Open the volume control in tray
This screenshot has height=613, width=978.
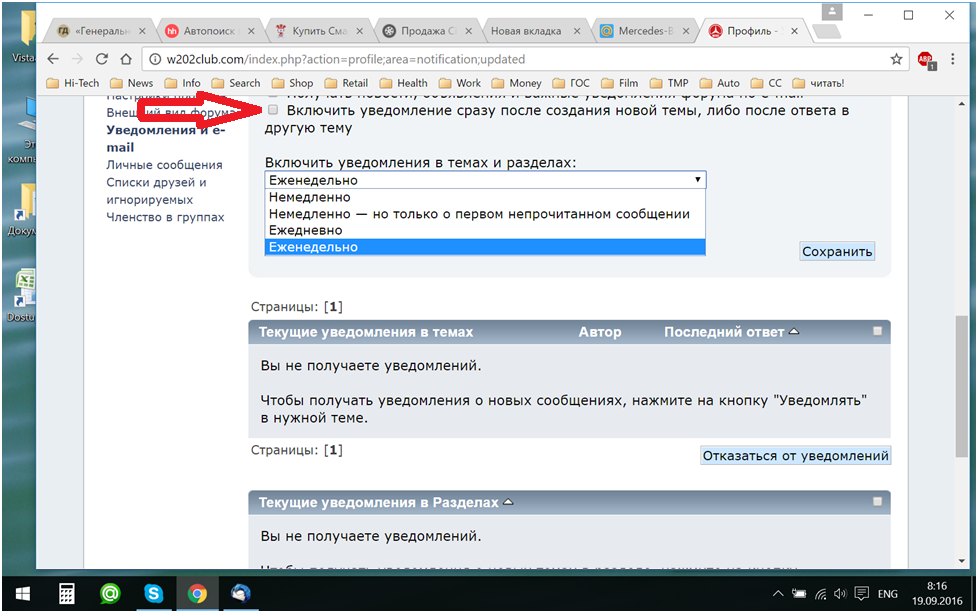point(840,594)
